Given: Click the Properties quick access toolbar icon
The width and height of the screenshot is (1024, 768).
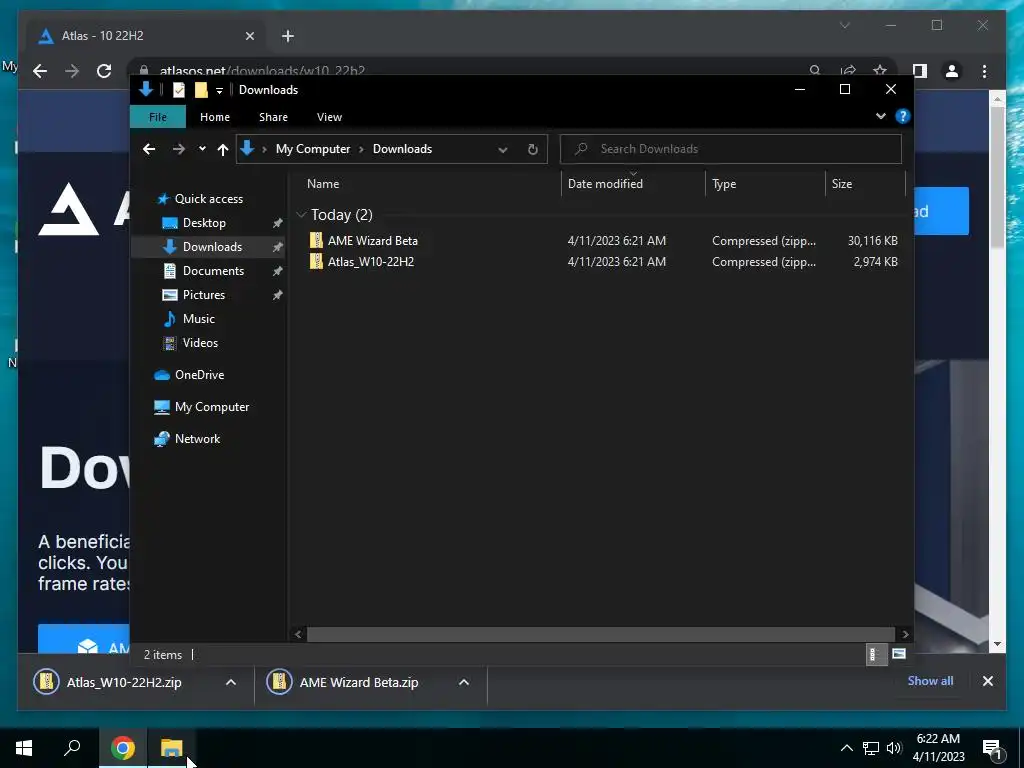Looking at the screenshot, I should pos(179,90).
